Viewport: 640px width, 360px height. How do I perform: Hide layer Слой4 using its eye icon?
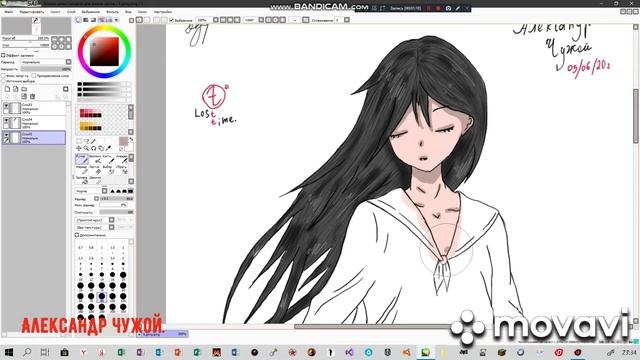click(x=6, y=121)
